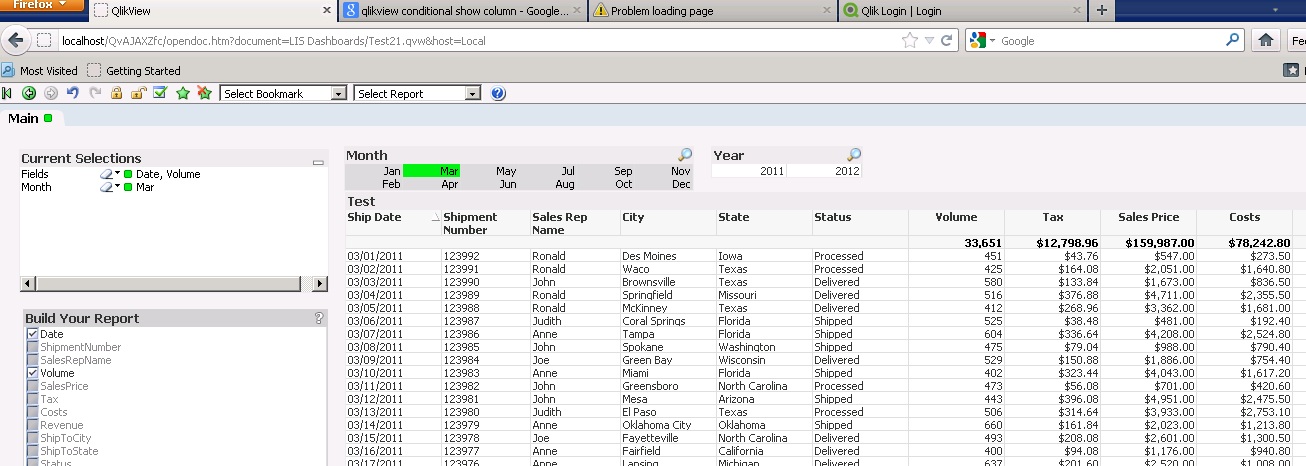Click the Des Moines city cell
1306x466 pixels.
pyautogui.click(x=667, y=256)
